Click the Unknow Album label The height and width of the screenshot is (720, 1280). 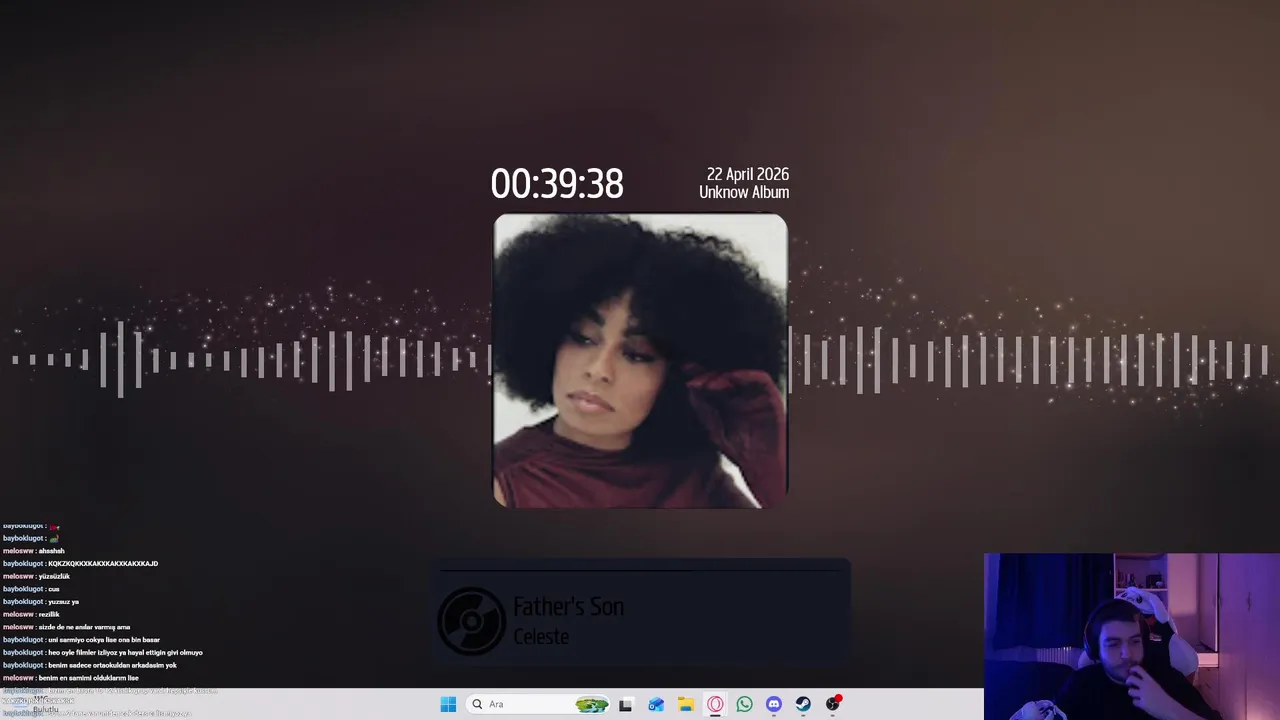[744, 192]
